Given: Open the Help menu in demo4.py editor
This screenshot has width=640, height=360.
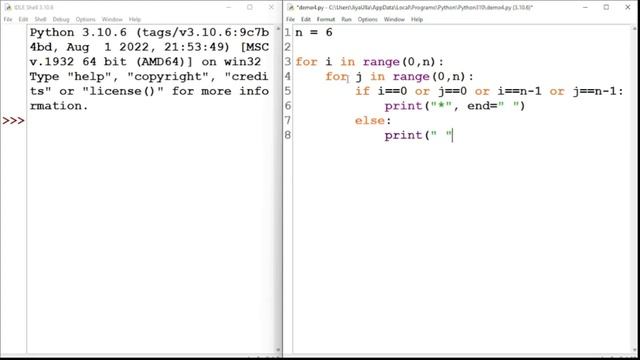Looking at the screenshot, I should [x=417, y=19].
